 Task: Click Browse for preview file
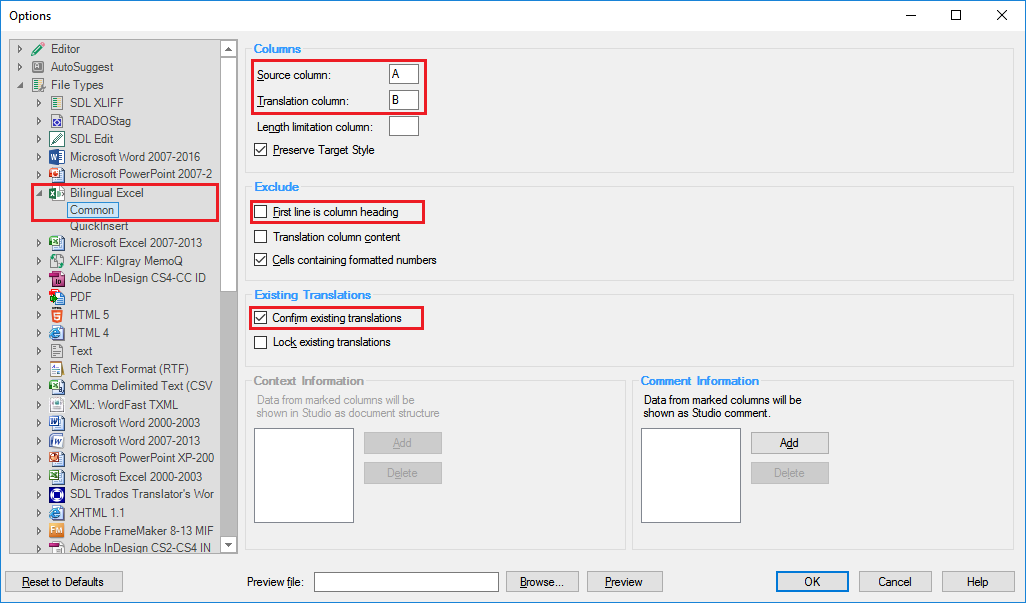pos(542,581)
